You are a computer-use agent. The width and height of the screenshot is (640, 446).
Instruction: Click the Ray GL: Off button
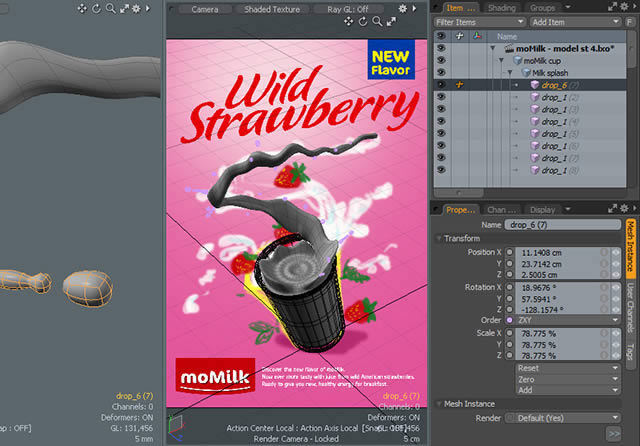(x=348, y=9)
